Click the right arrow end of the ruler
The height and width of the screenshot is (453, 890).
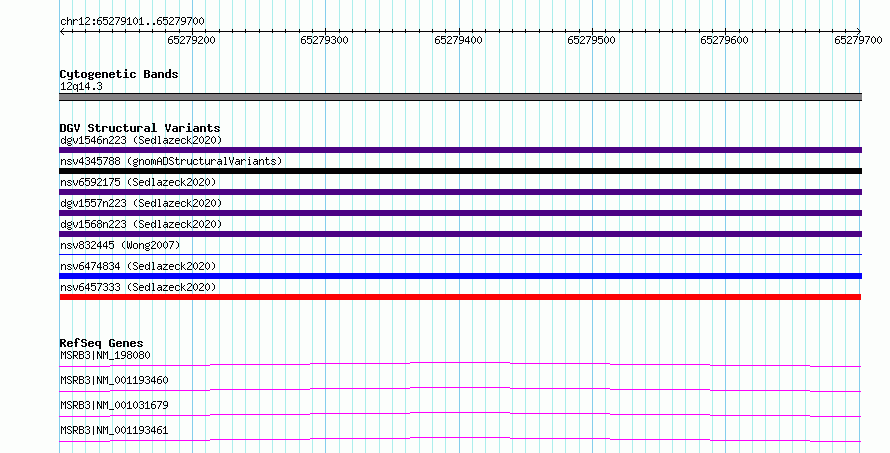[859, 32]
